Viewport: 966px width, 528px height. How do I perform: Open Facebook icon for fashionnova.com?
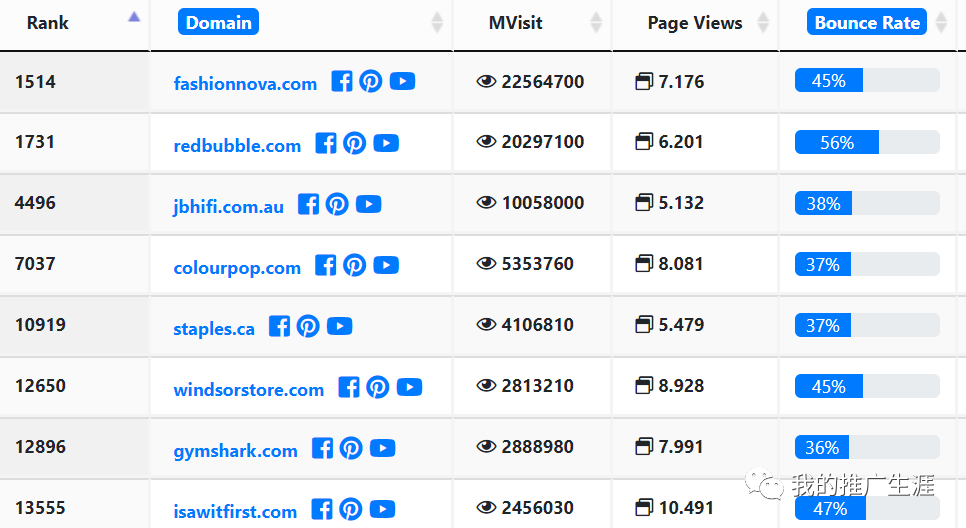[x=342, y=82]
